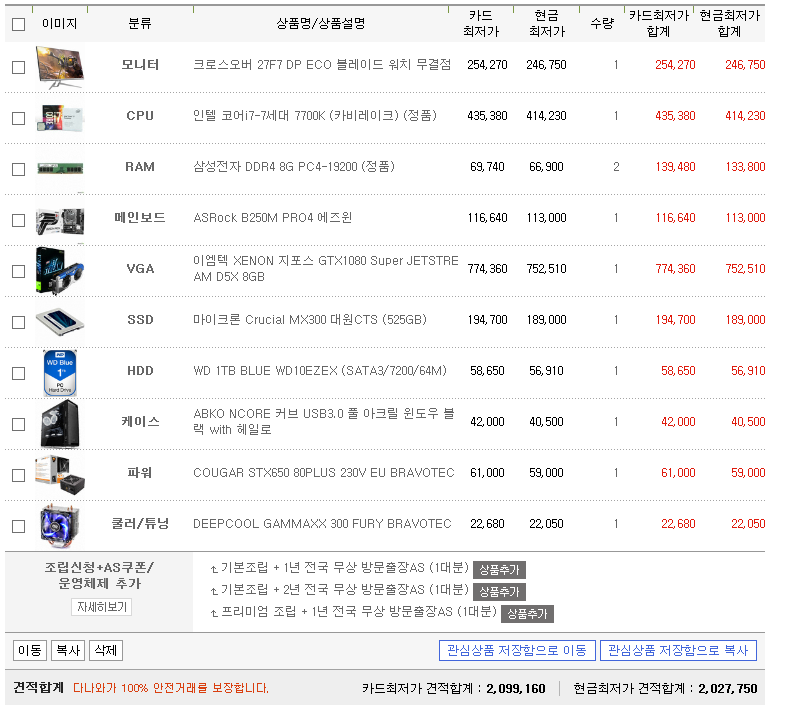Click the 삭제 button

click(x=106, y=650)
